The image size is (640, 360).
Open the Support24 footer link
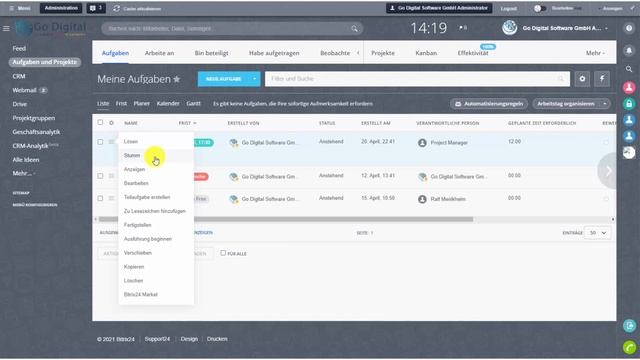click(157, 339)
